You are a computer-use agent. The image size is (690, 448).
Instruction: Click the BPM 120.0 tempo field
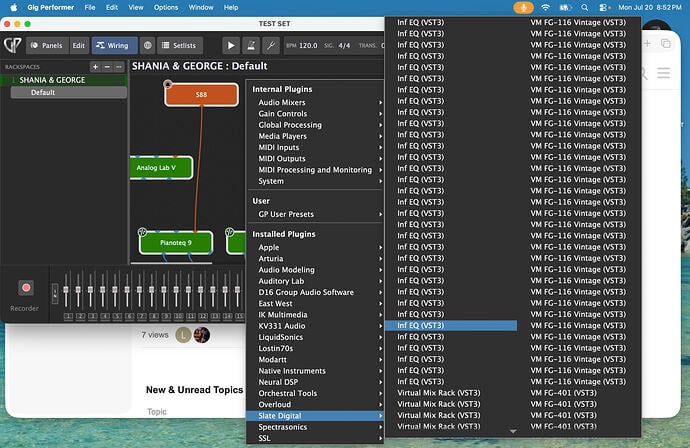302,45
